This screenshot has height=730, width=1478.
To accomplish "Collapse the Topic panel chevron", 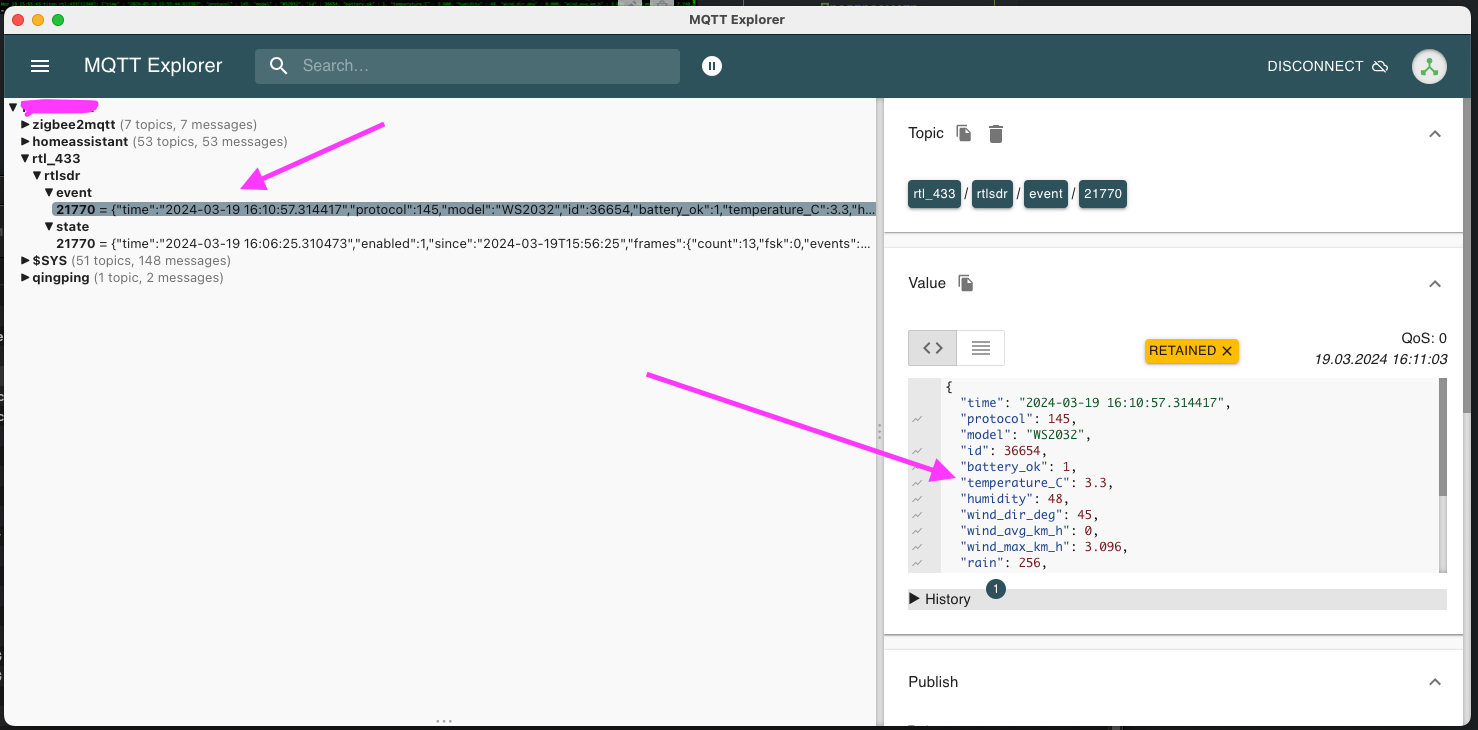I will [1435, 134].
